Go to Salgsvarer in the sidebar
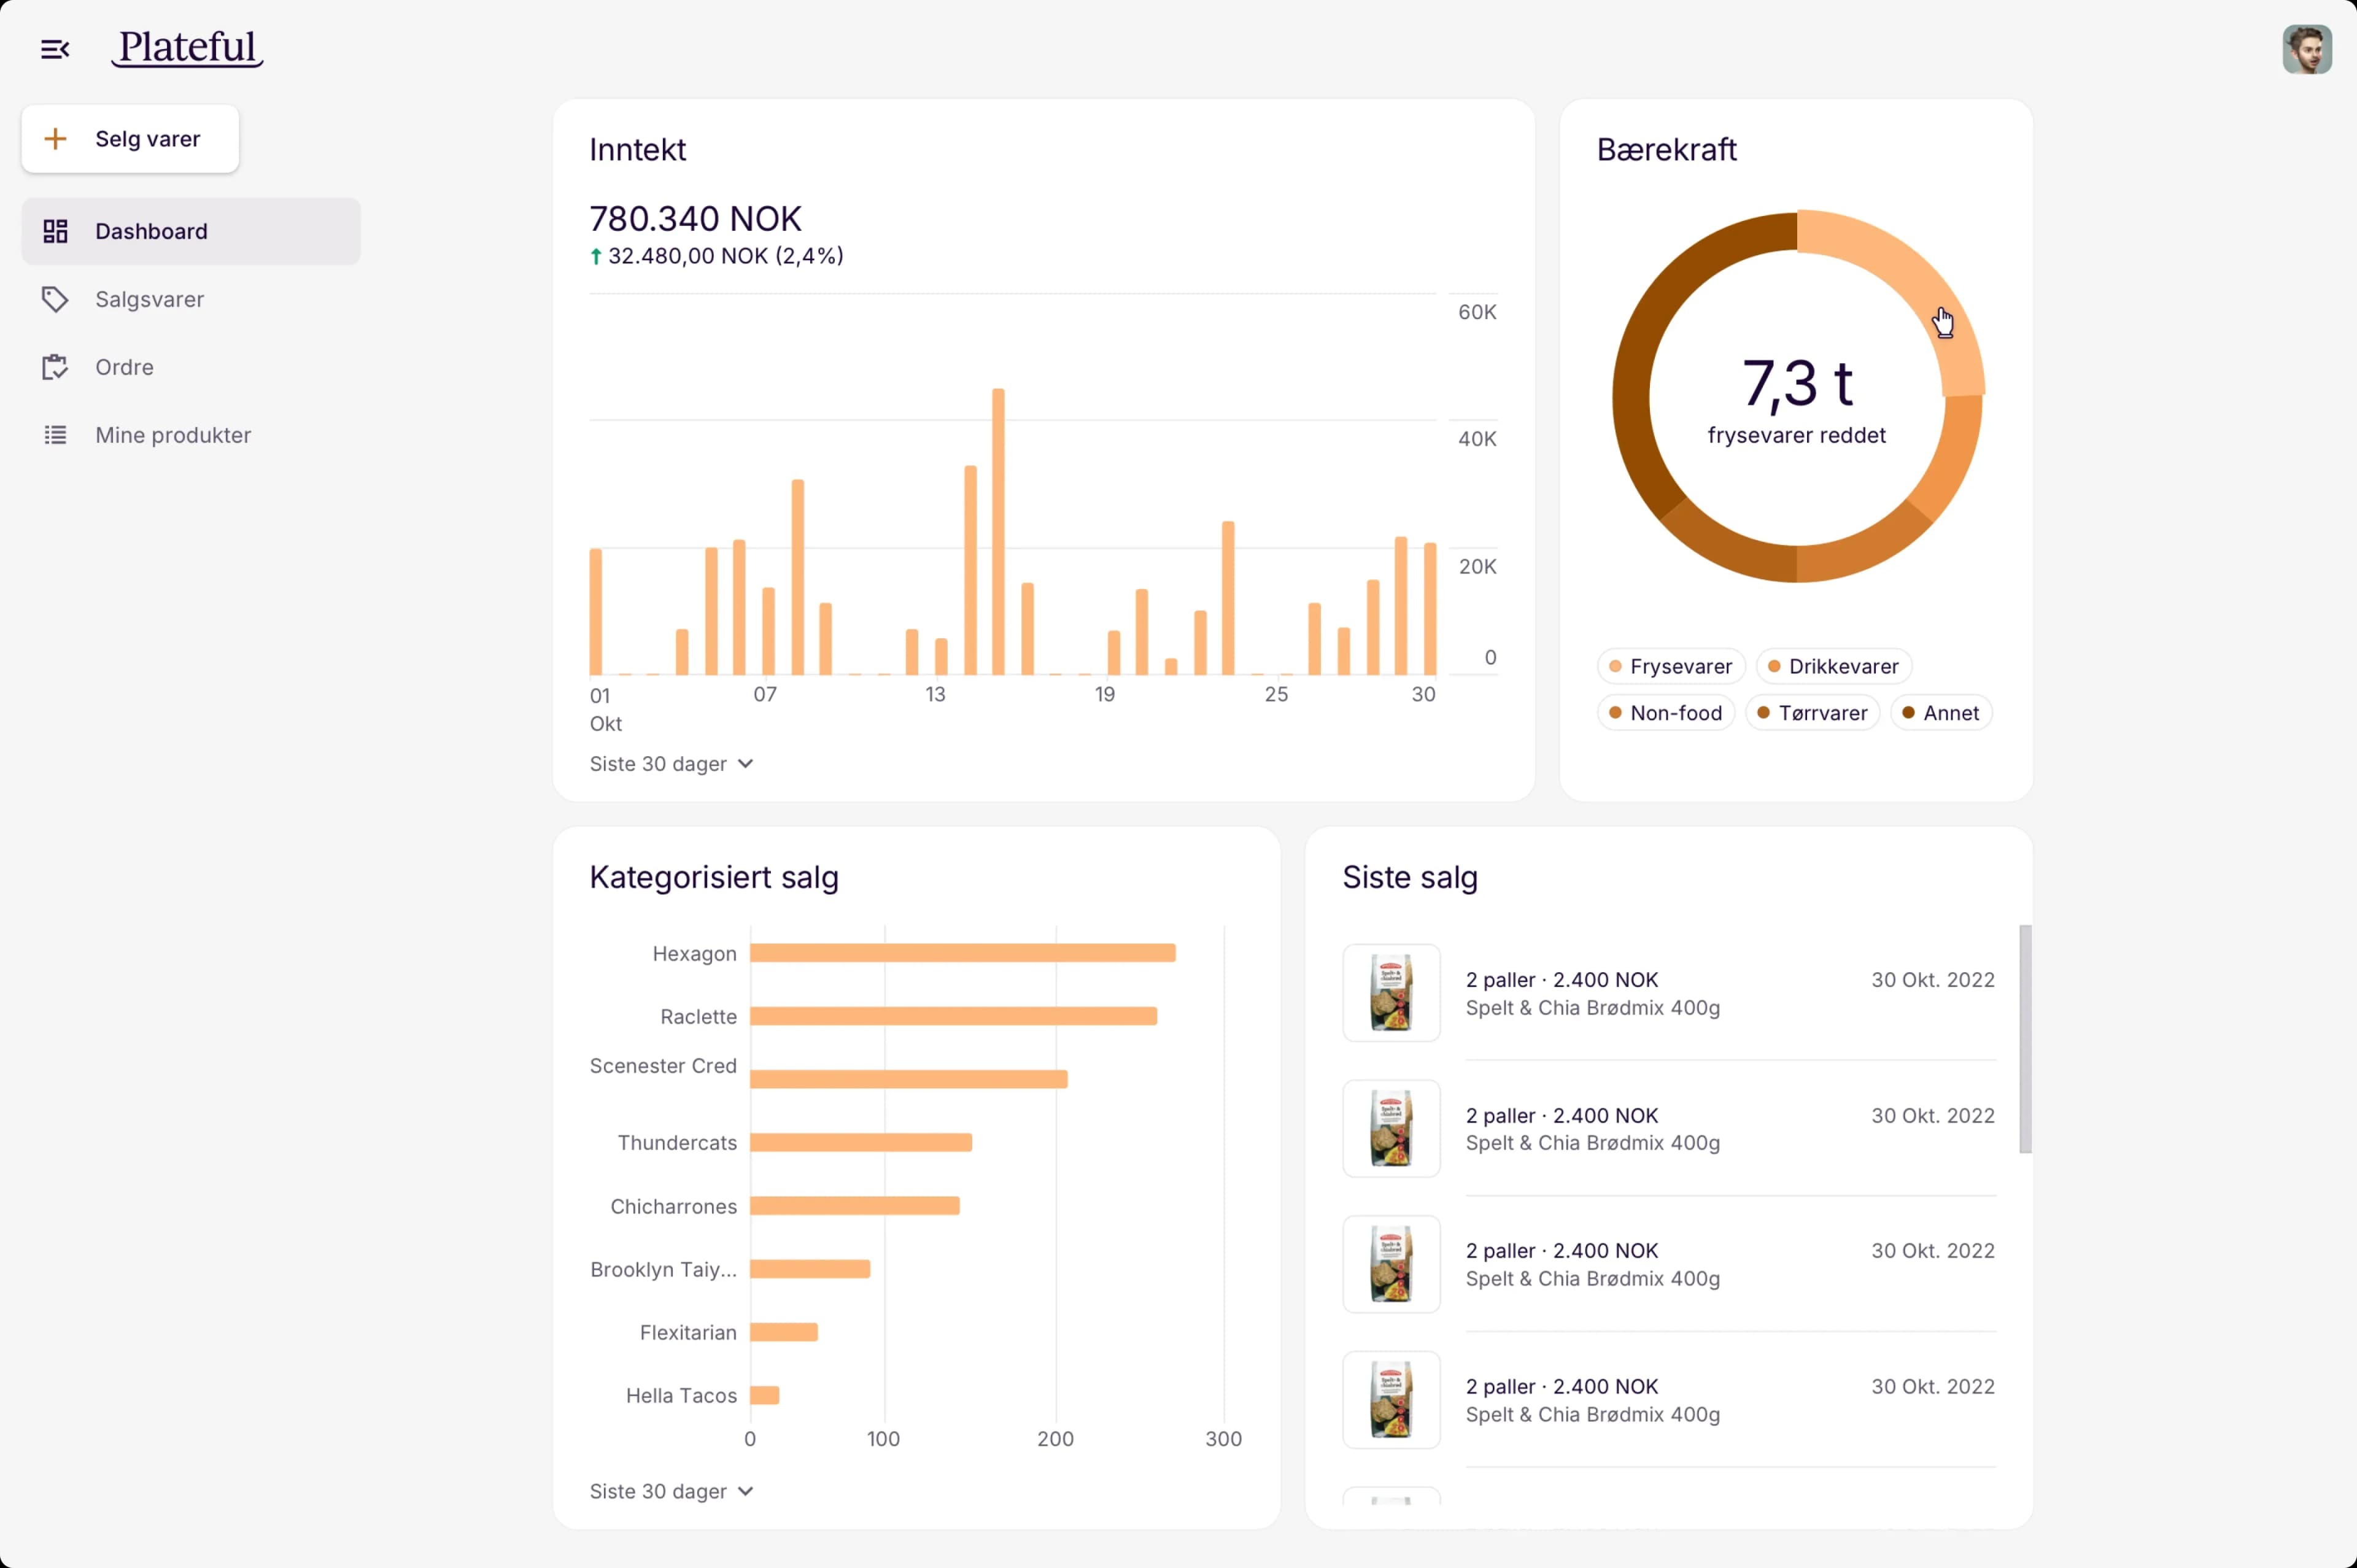 click(x=191, y=299)
